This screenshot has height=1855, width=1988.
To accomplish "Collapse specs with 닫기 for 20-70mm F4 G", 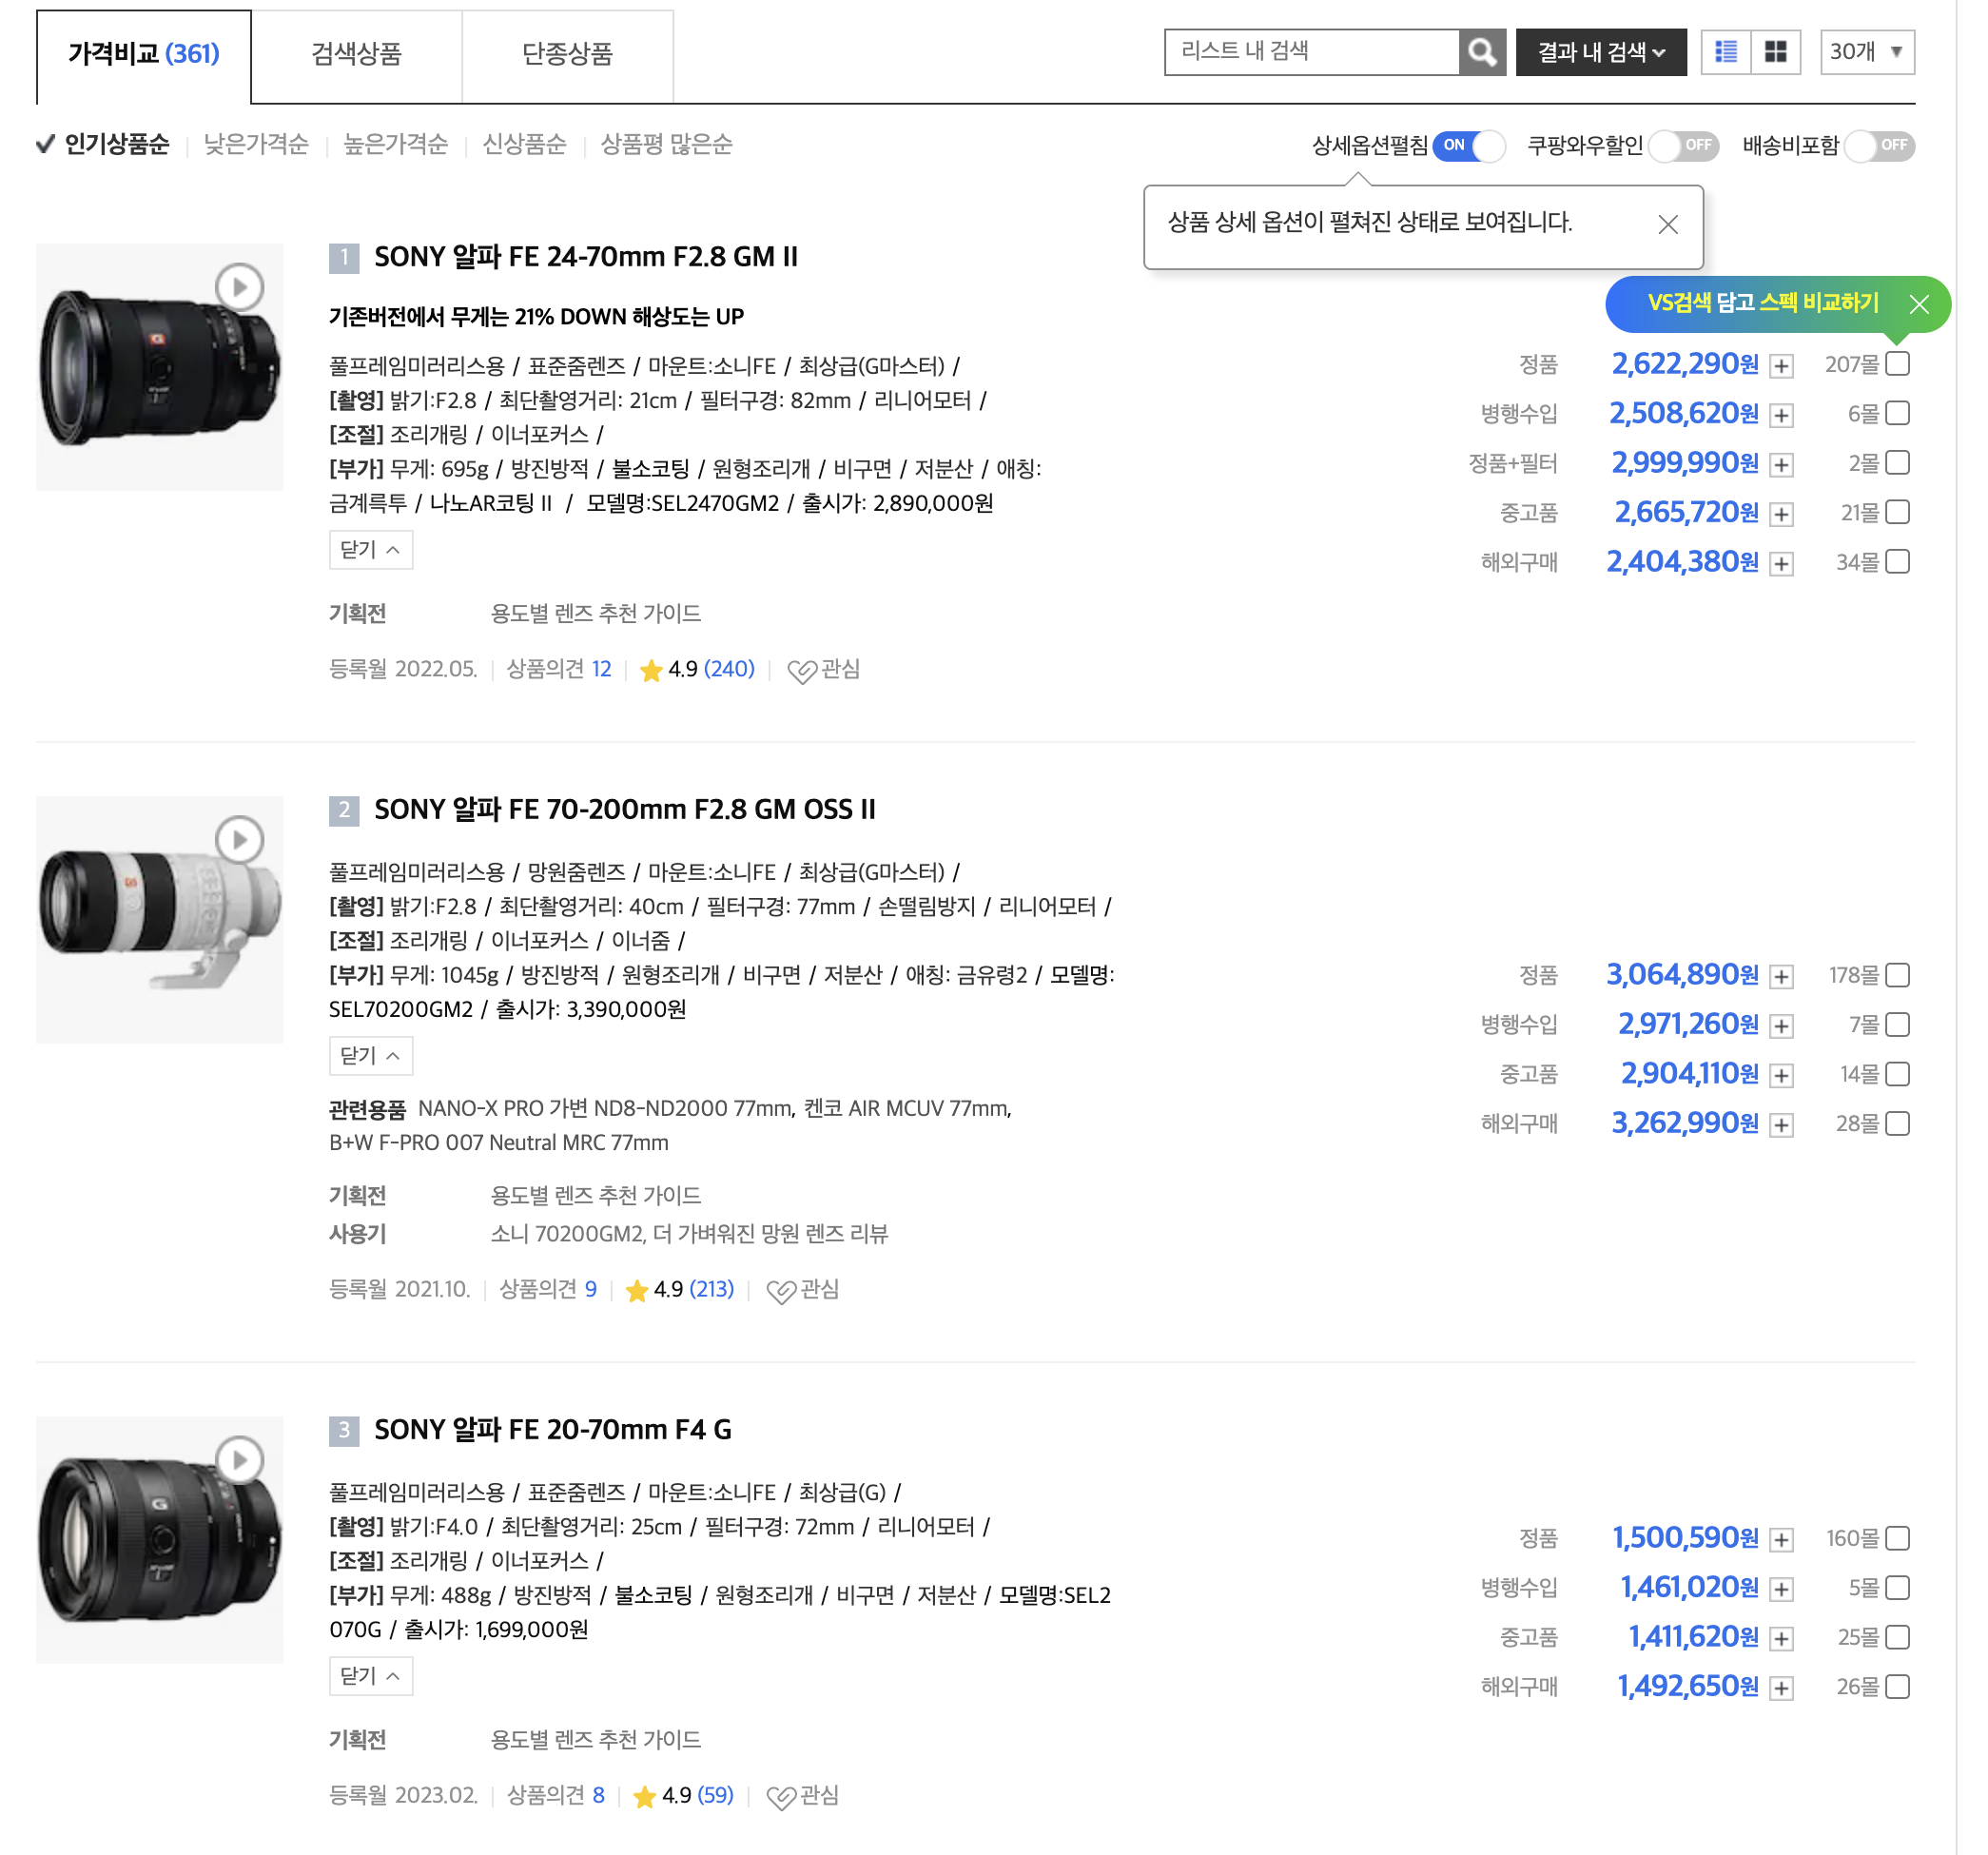I will click(371, 1676).
